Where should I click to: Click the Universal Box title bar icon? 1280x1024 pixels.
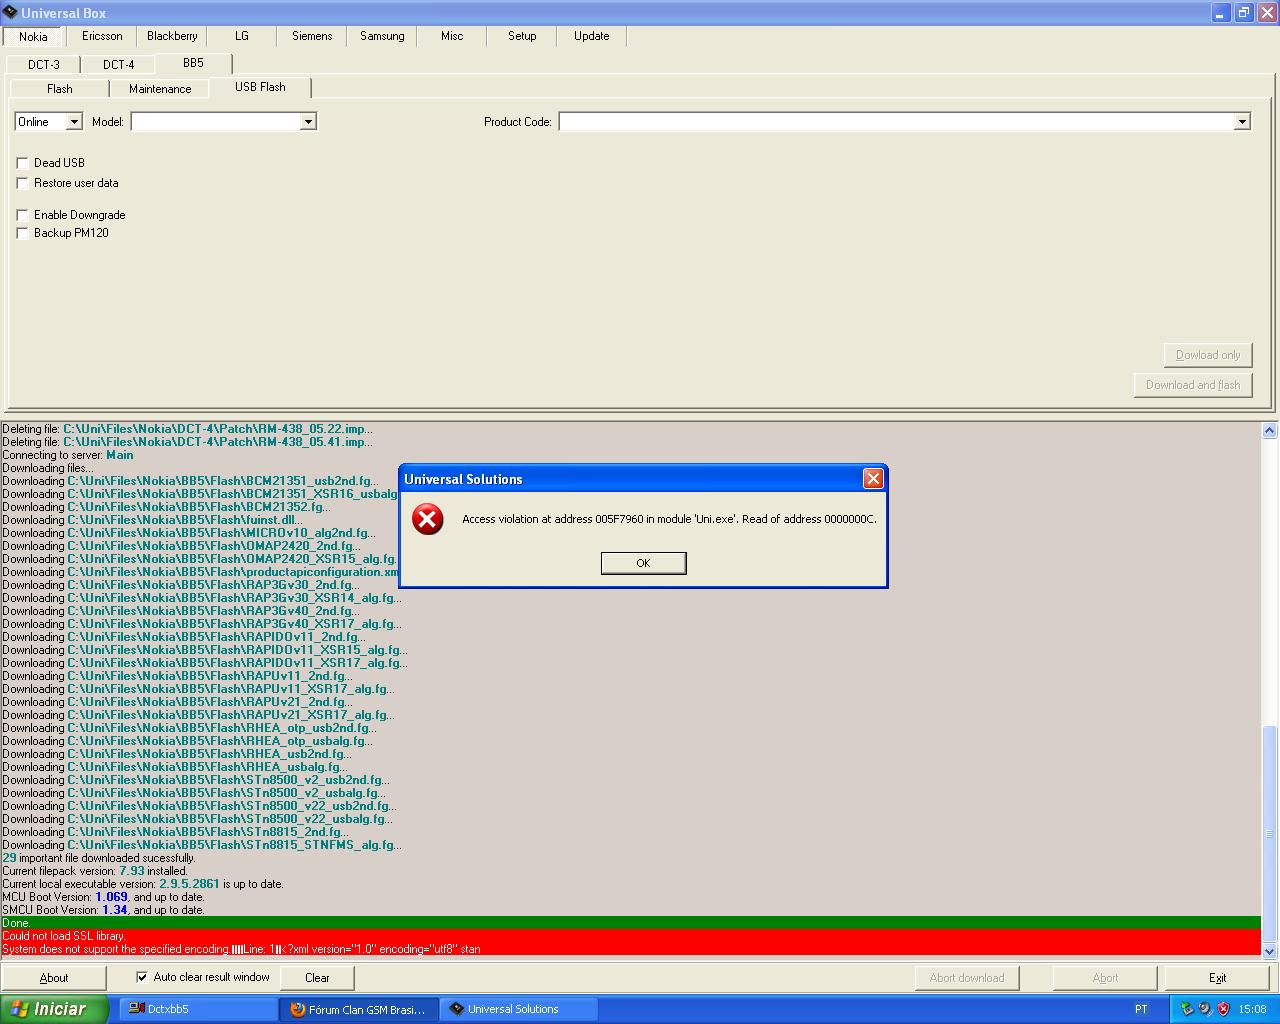(10, 13)
